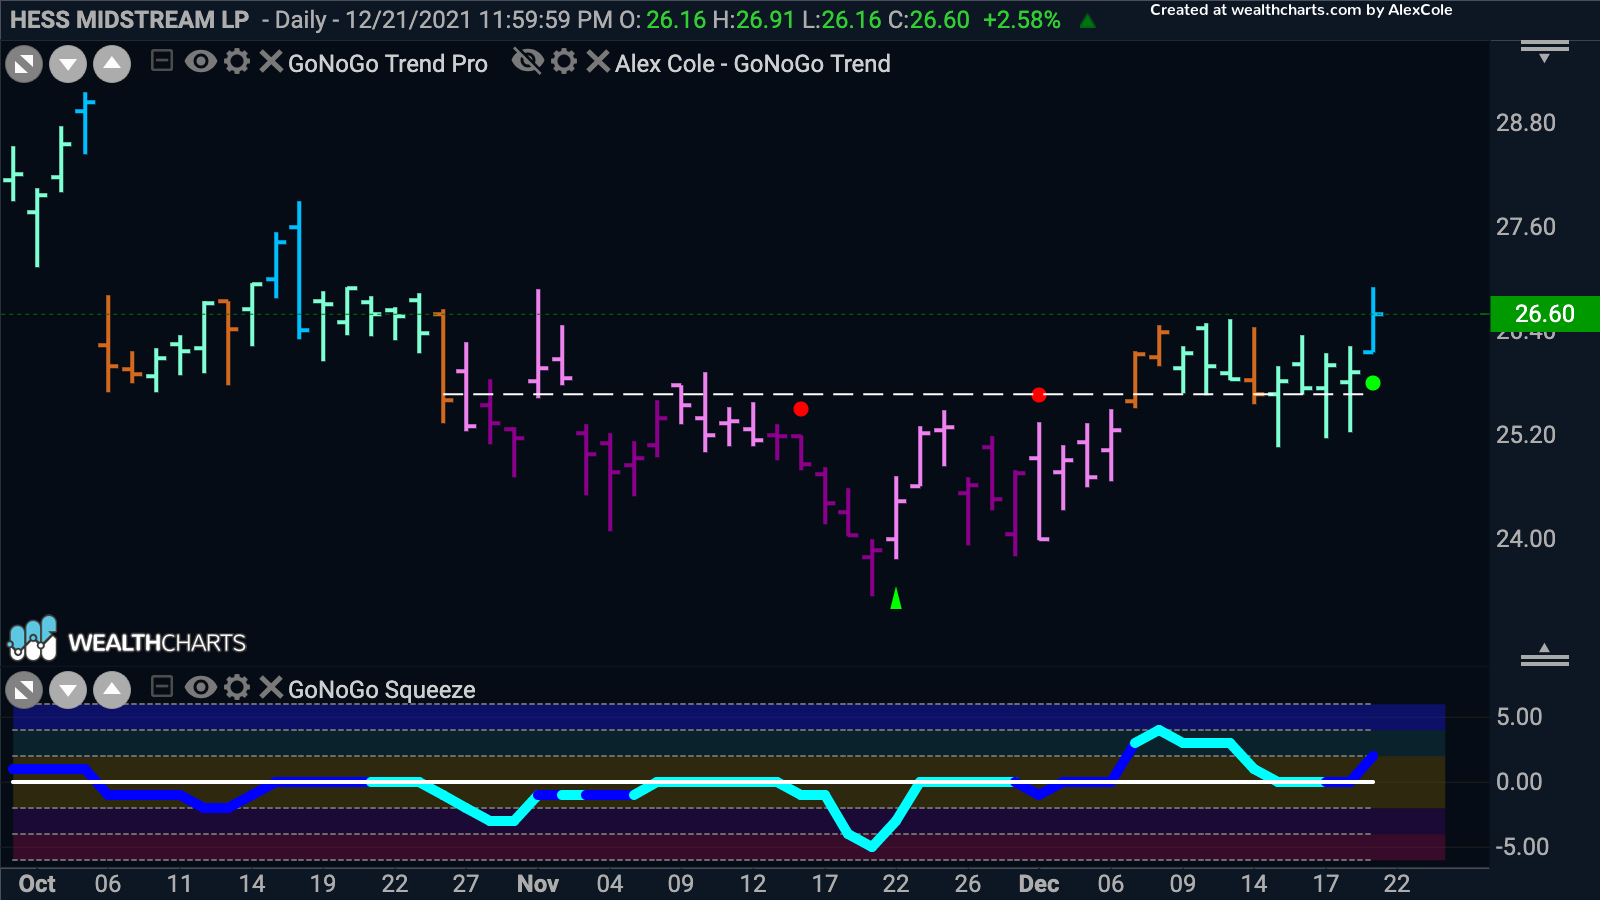Collapse the GoNoGo Squeeze indicator
The image size is (1600, 900).
161,687
